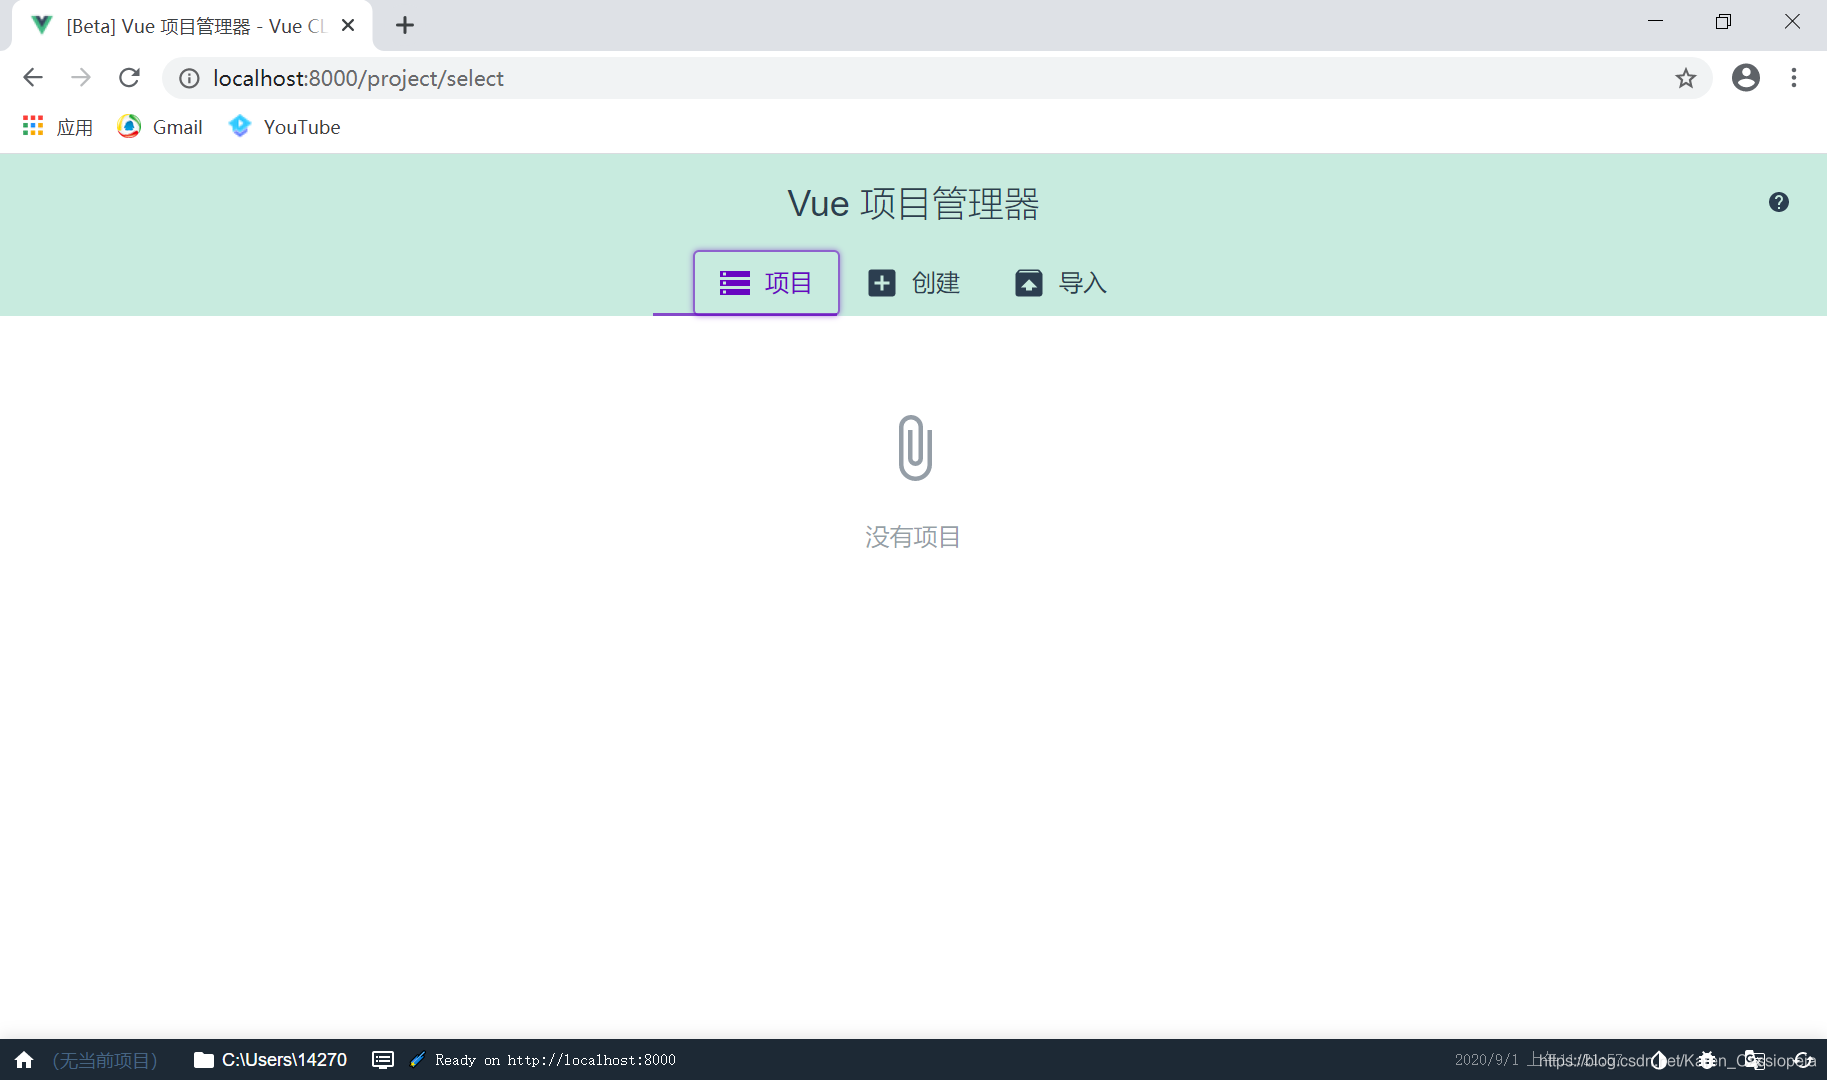Open a new browser tab
This screenshot has height=1080, width=1827.
405,25
